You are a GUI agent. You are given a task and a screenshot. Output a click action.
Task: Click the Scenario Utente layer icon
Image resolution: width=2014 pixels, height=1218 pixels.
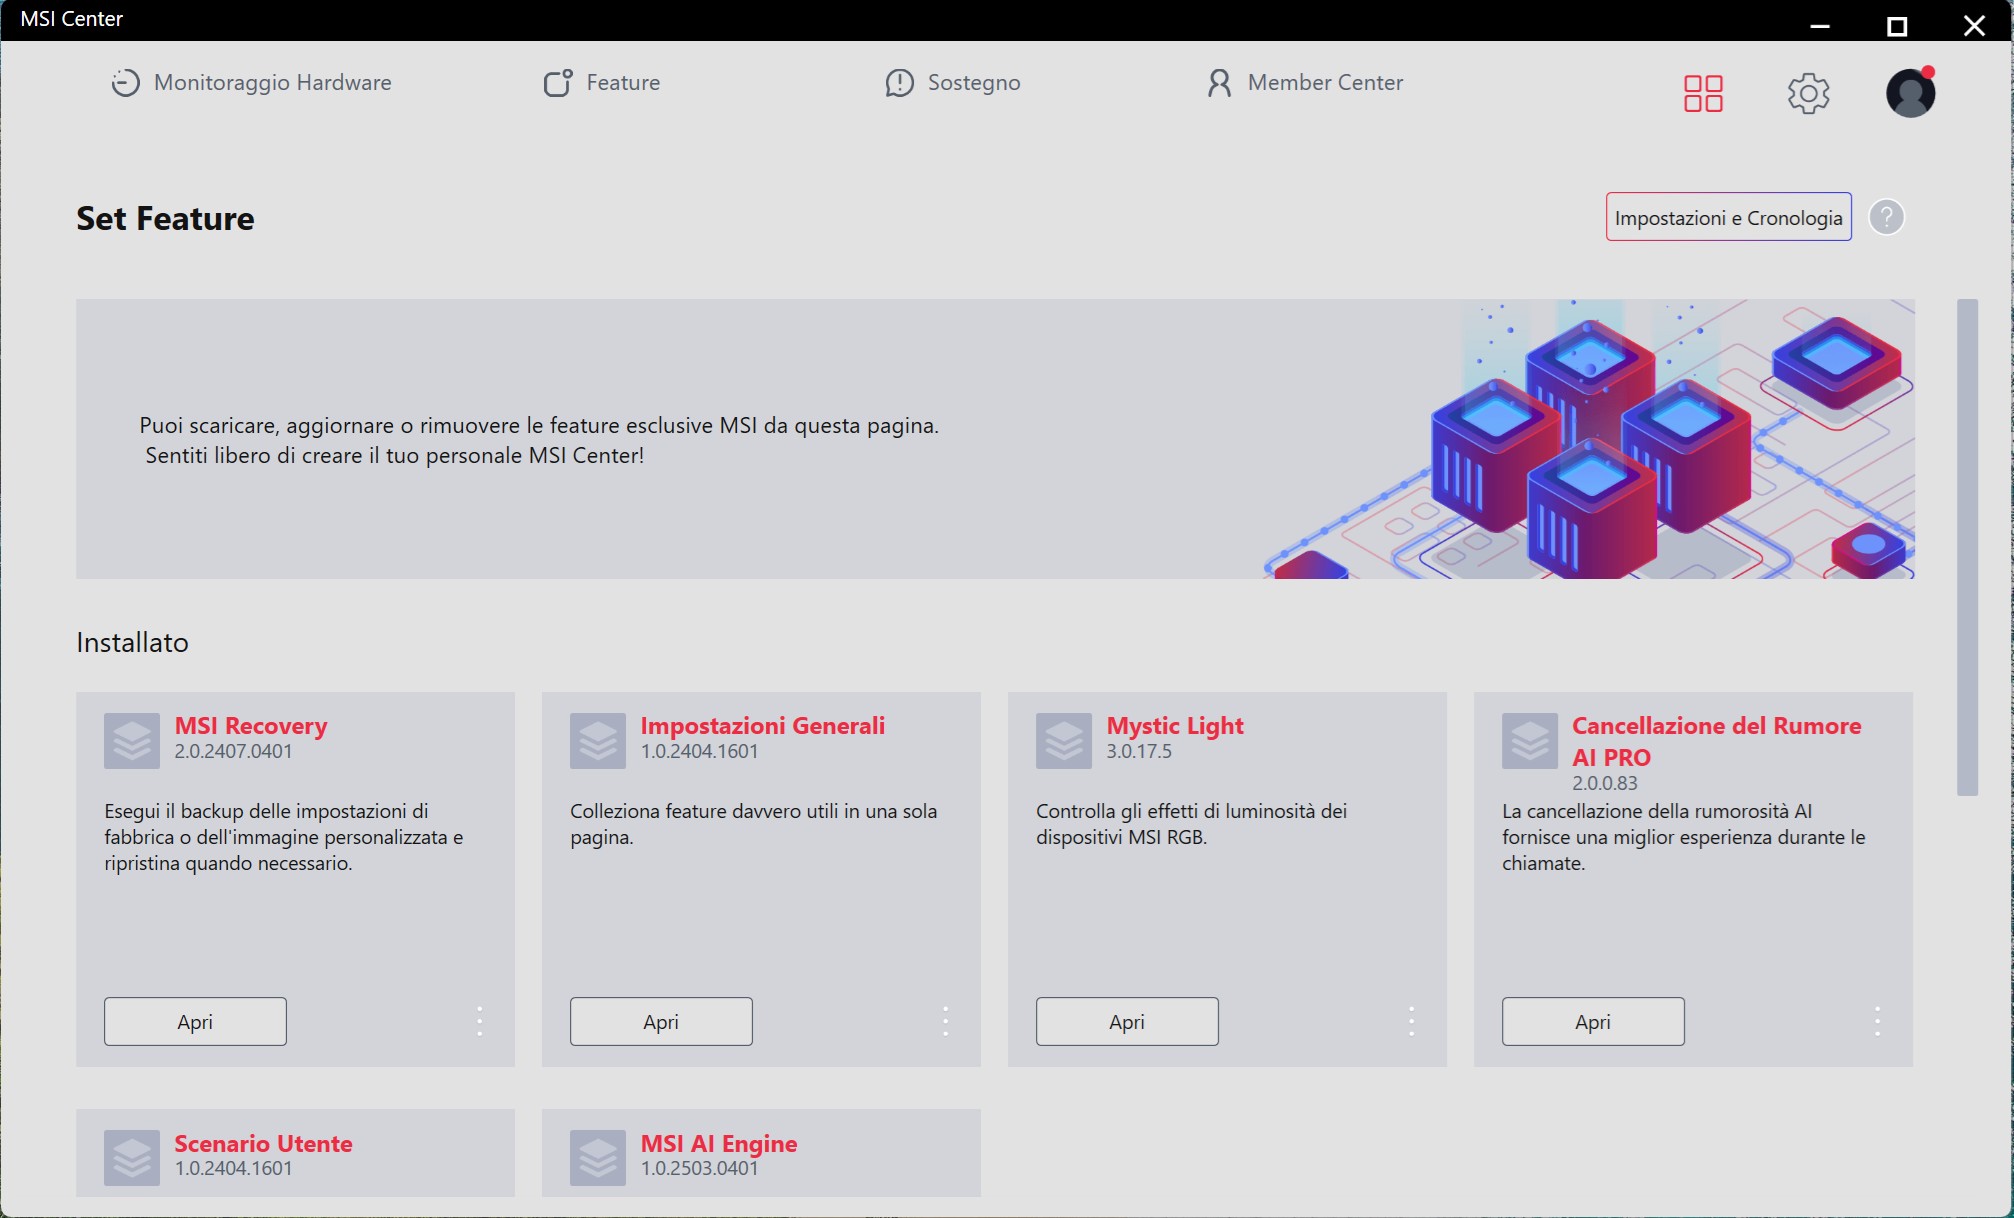[132, 1158]
